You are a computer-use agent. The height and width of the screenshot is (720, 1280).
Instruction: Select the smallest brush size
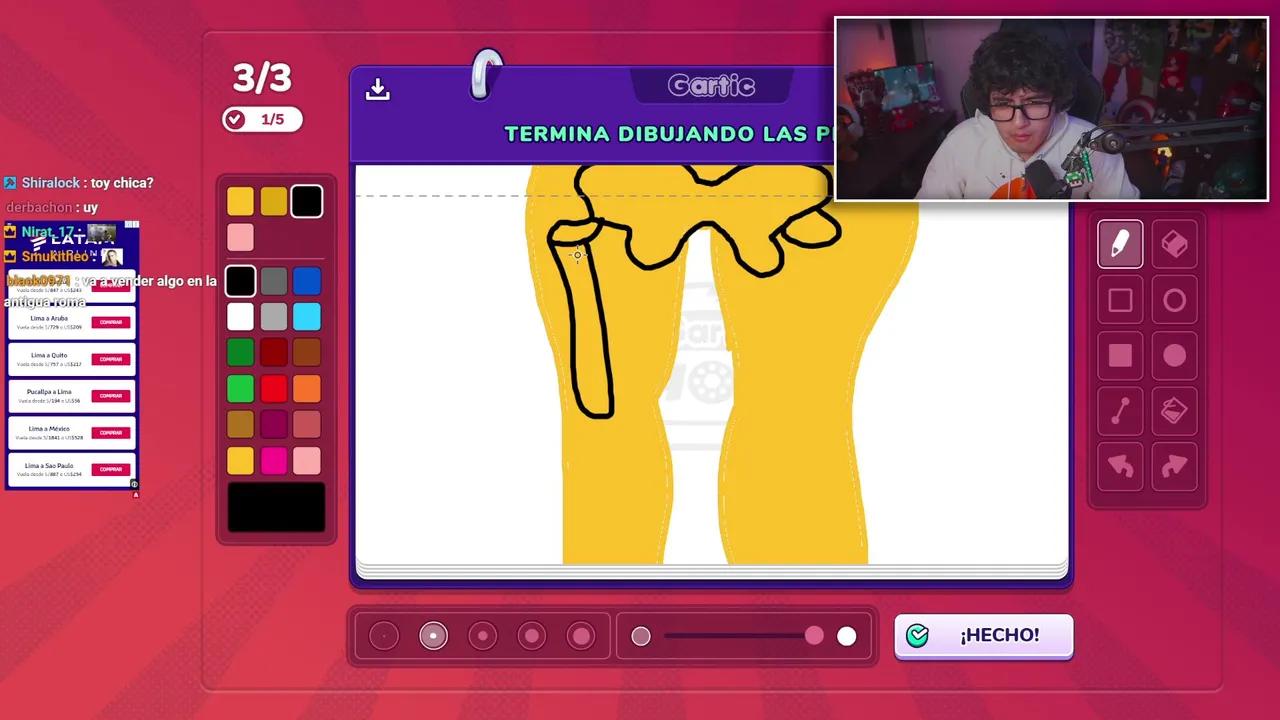pyautogui.click(x=384, y=636)
